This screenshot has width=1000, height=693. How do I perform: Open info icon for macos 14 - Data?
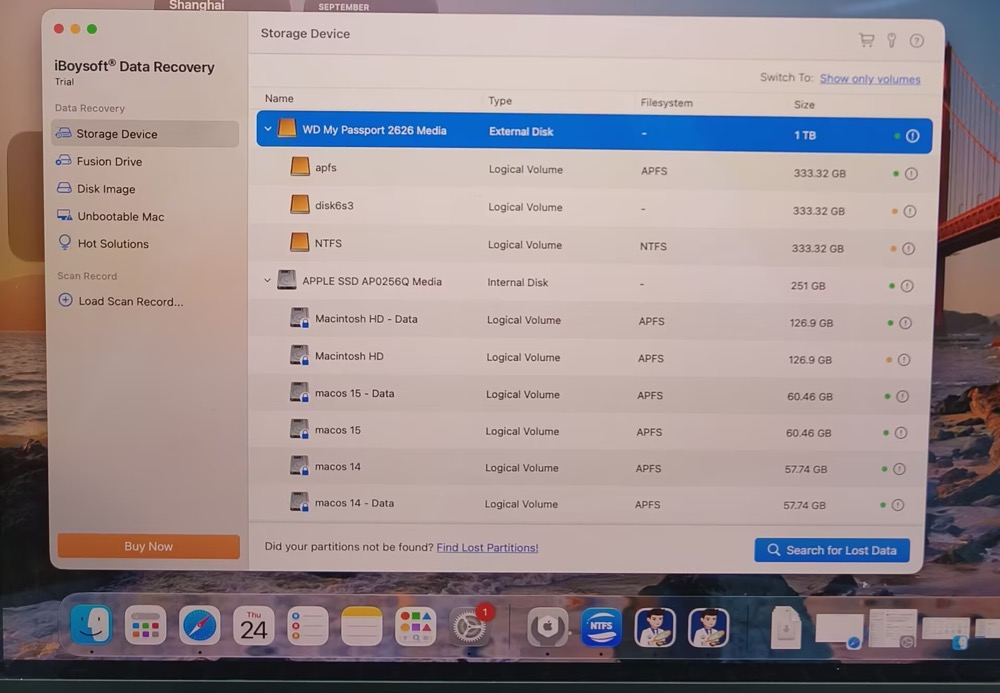897,505
